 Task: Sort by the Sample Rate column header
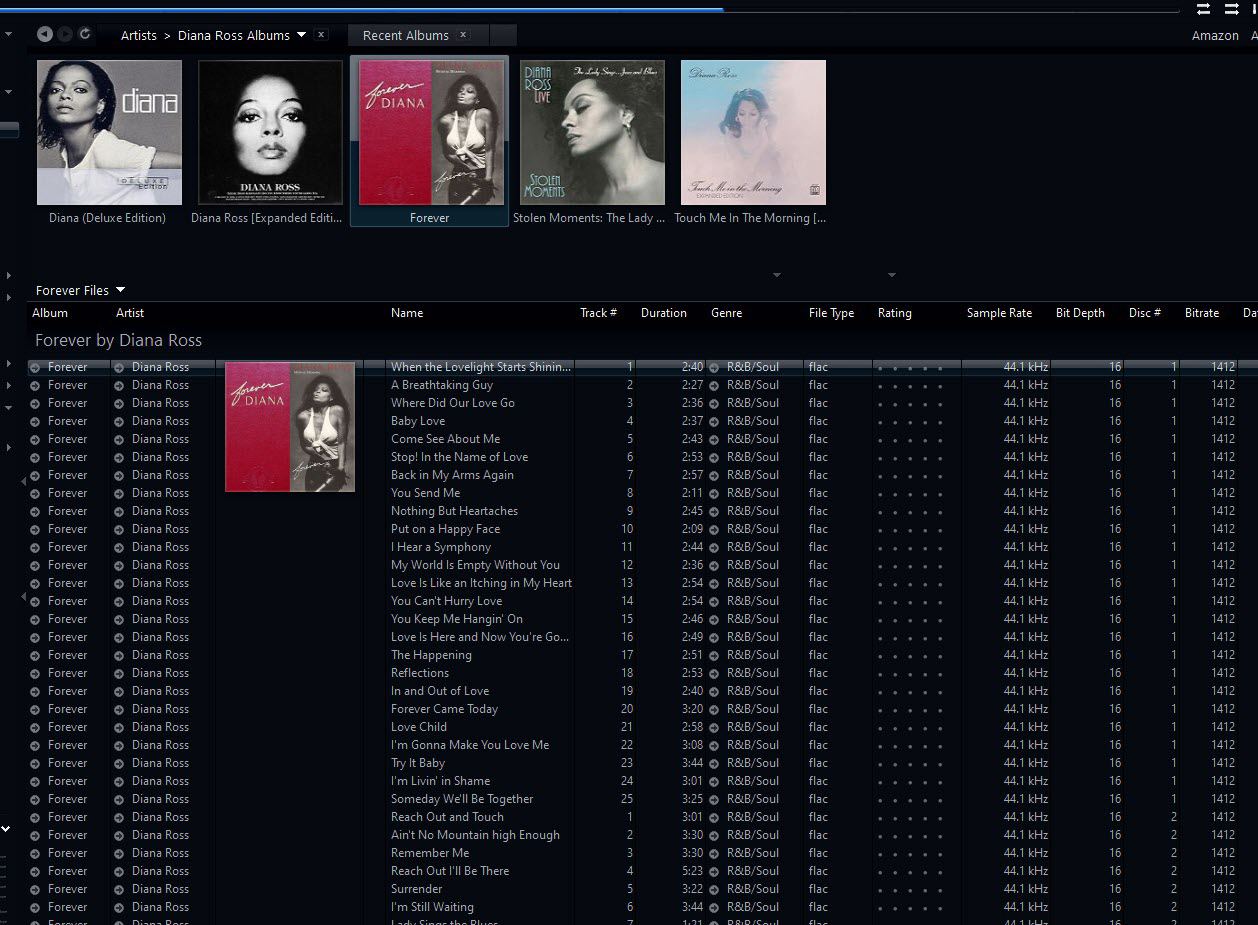tap(999, 313)
